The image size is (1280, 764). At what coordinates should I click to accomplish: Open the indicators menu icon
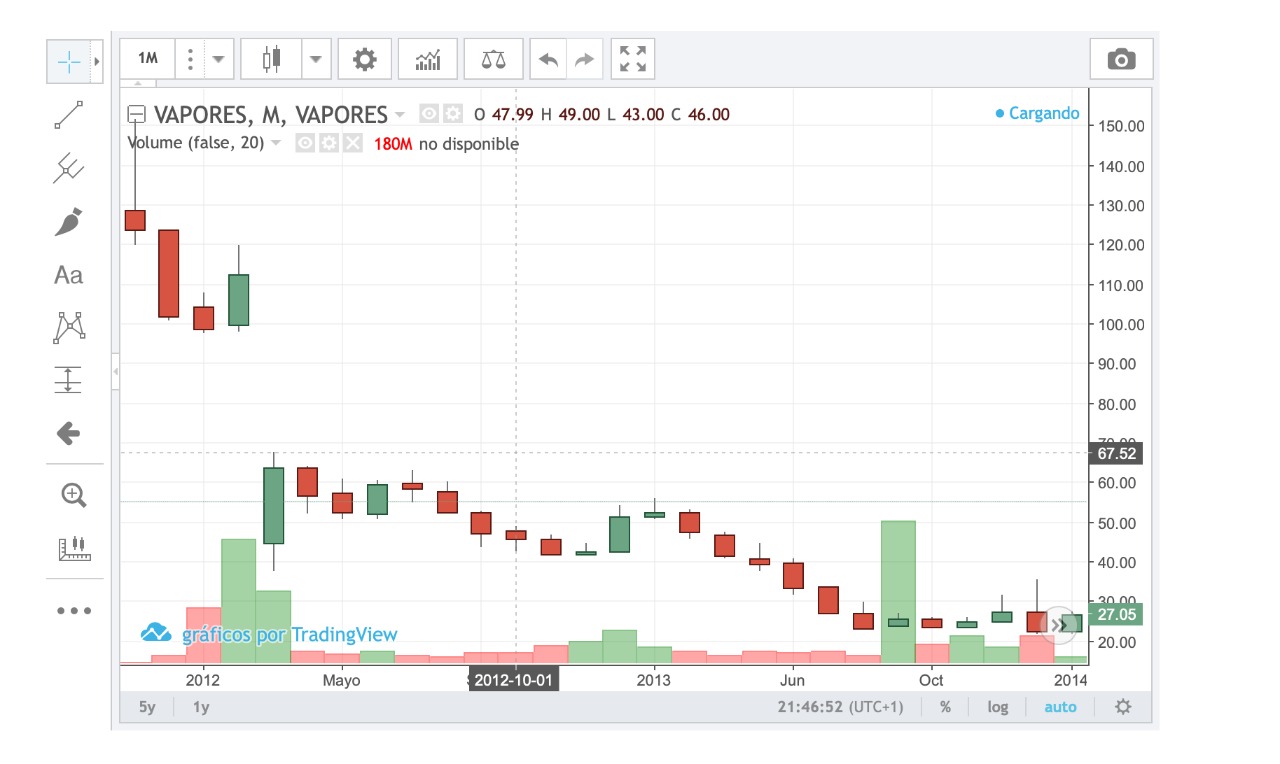click(428, 60)
